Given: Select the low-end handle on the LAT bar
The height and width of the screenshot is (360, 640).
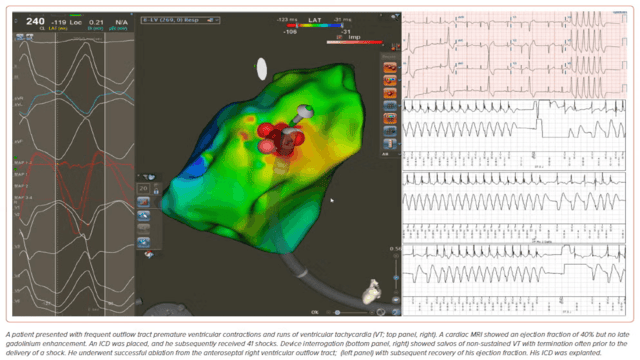Looking at the screenshot, I should (x=296, y=26).
